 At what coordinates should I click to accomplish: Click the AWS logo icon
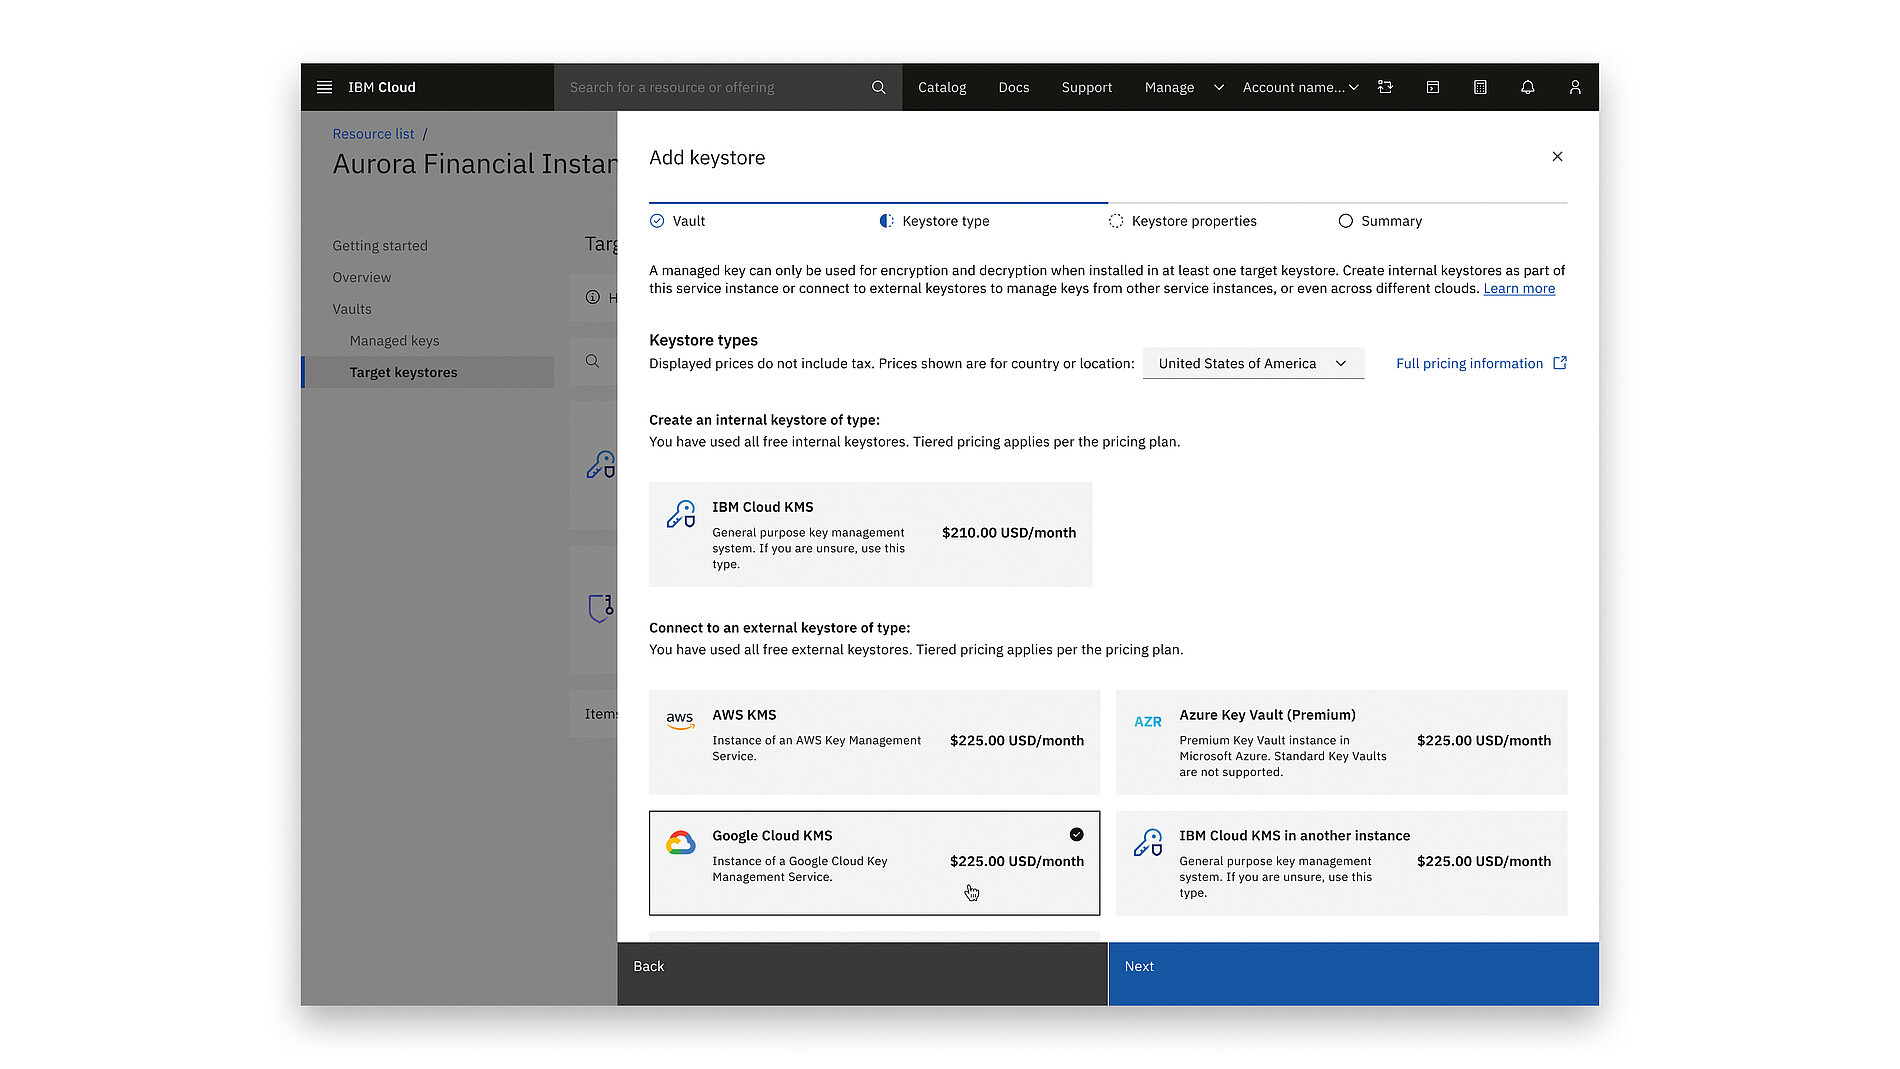pos(680,720)
